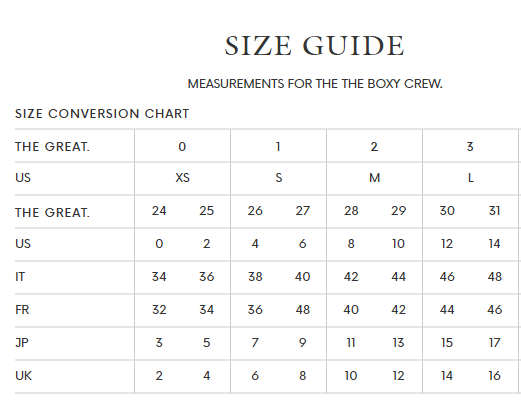Click the IT row label

[20, 277]
